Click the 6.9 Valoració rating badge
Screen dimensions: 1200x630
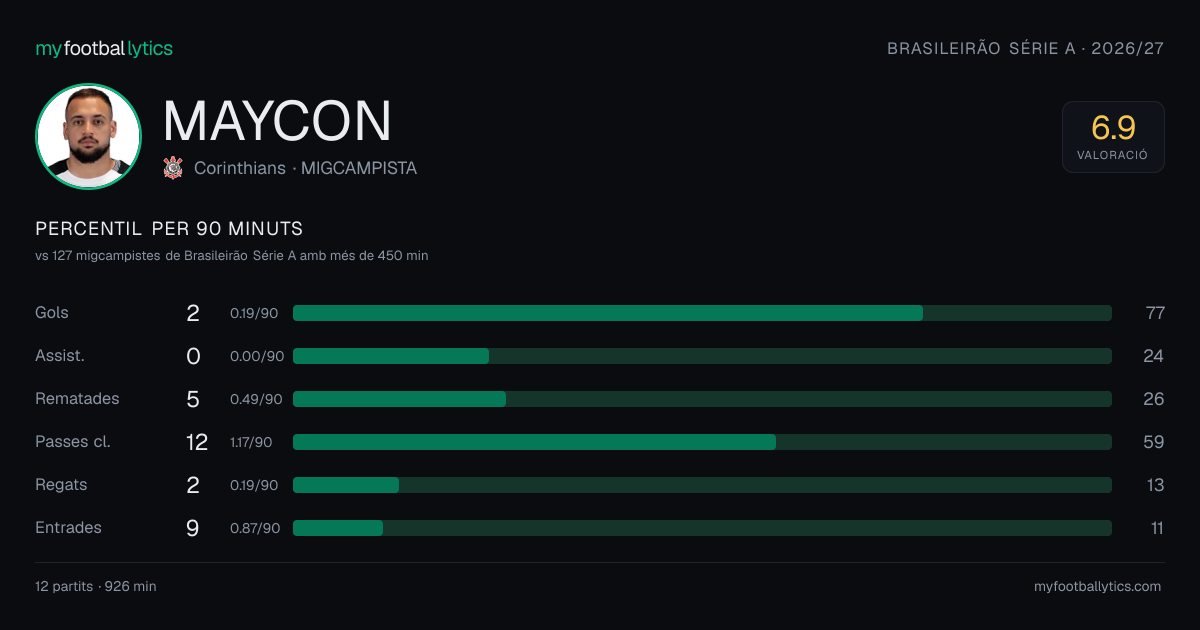1113,137
